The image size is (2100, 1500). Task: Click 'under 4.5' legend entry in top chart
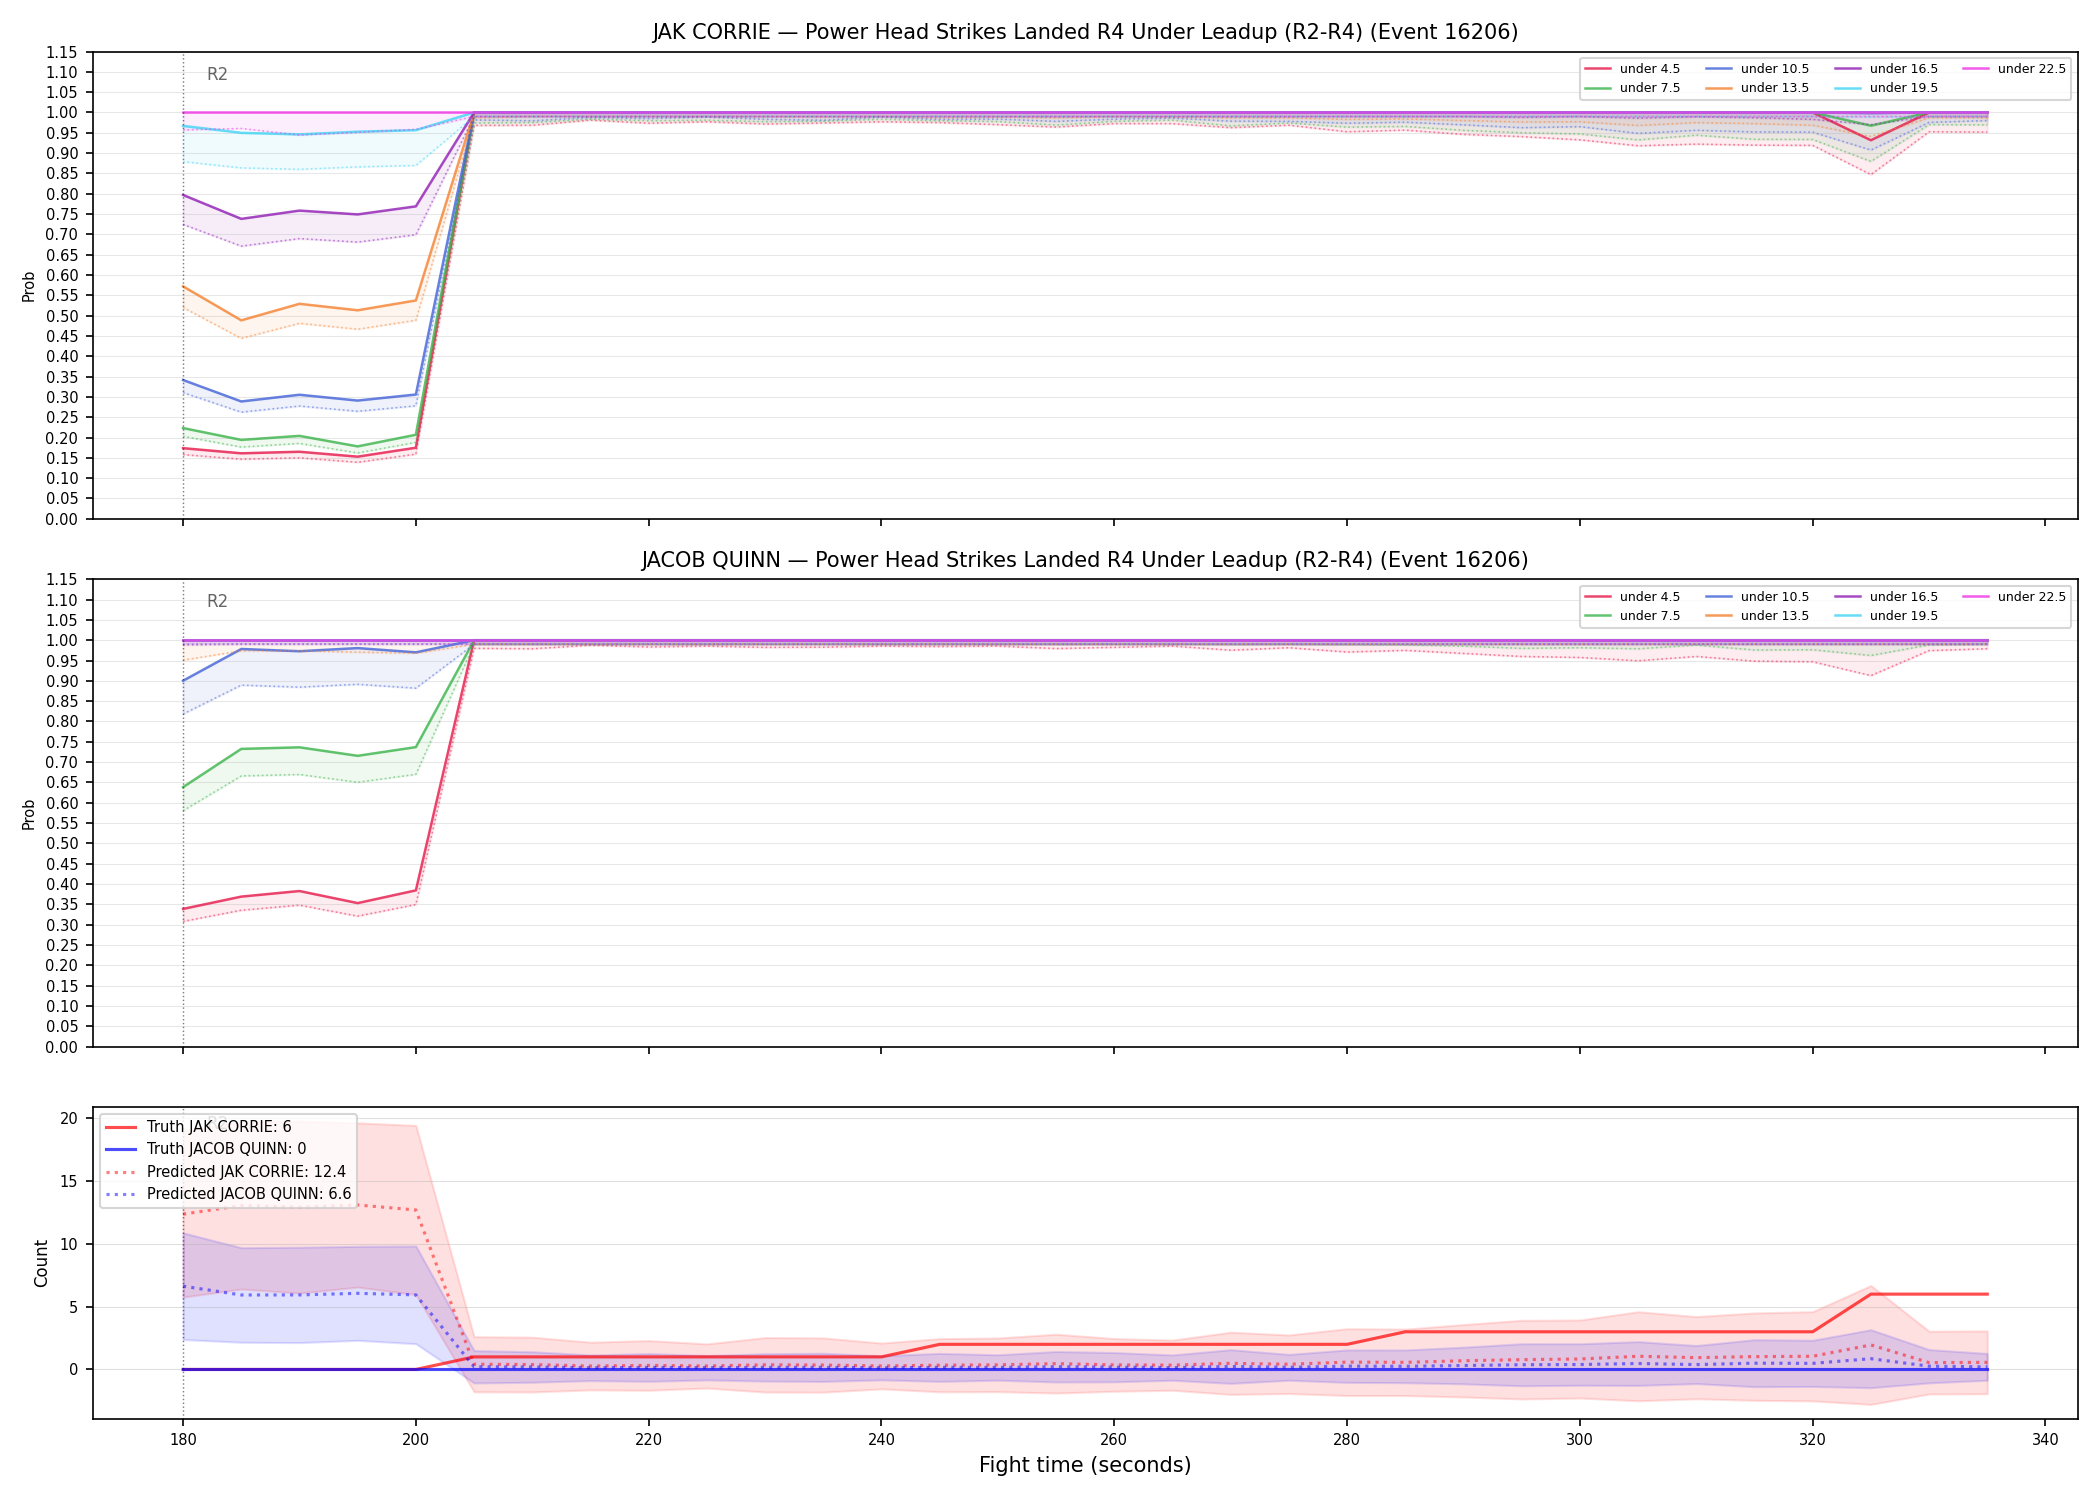tap(1633, 69)
